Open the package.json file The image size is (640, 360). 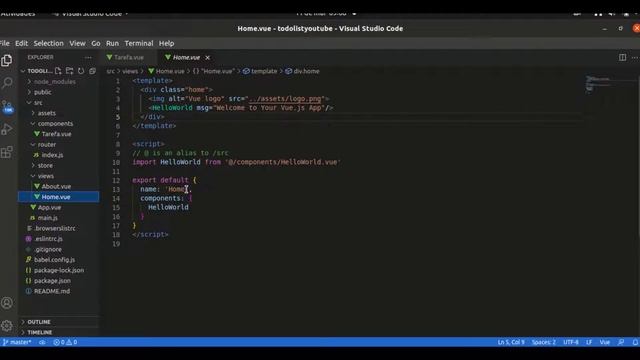[x=52, y=281]
